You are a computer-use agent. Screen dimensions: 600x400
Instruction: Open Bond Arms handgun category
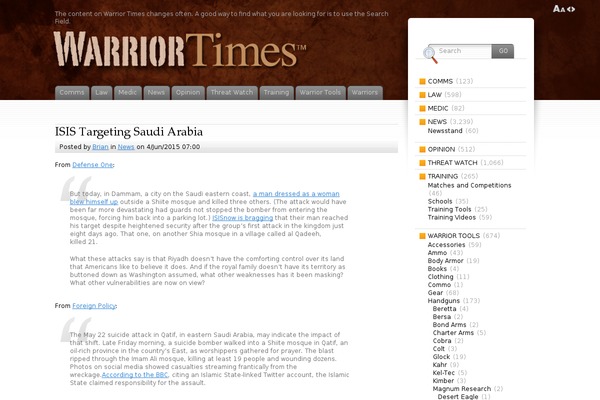pos(450,325)
